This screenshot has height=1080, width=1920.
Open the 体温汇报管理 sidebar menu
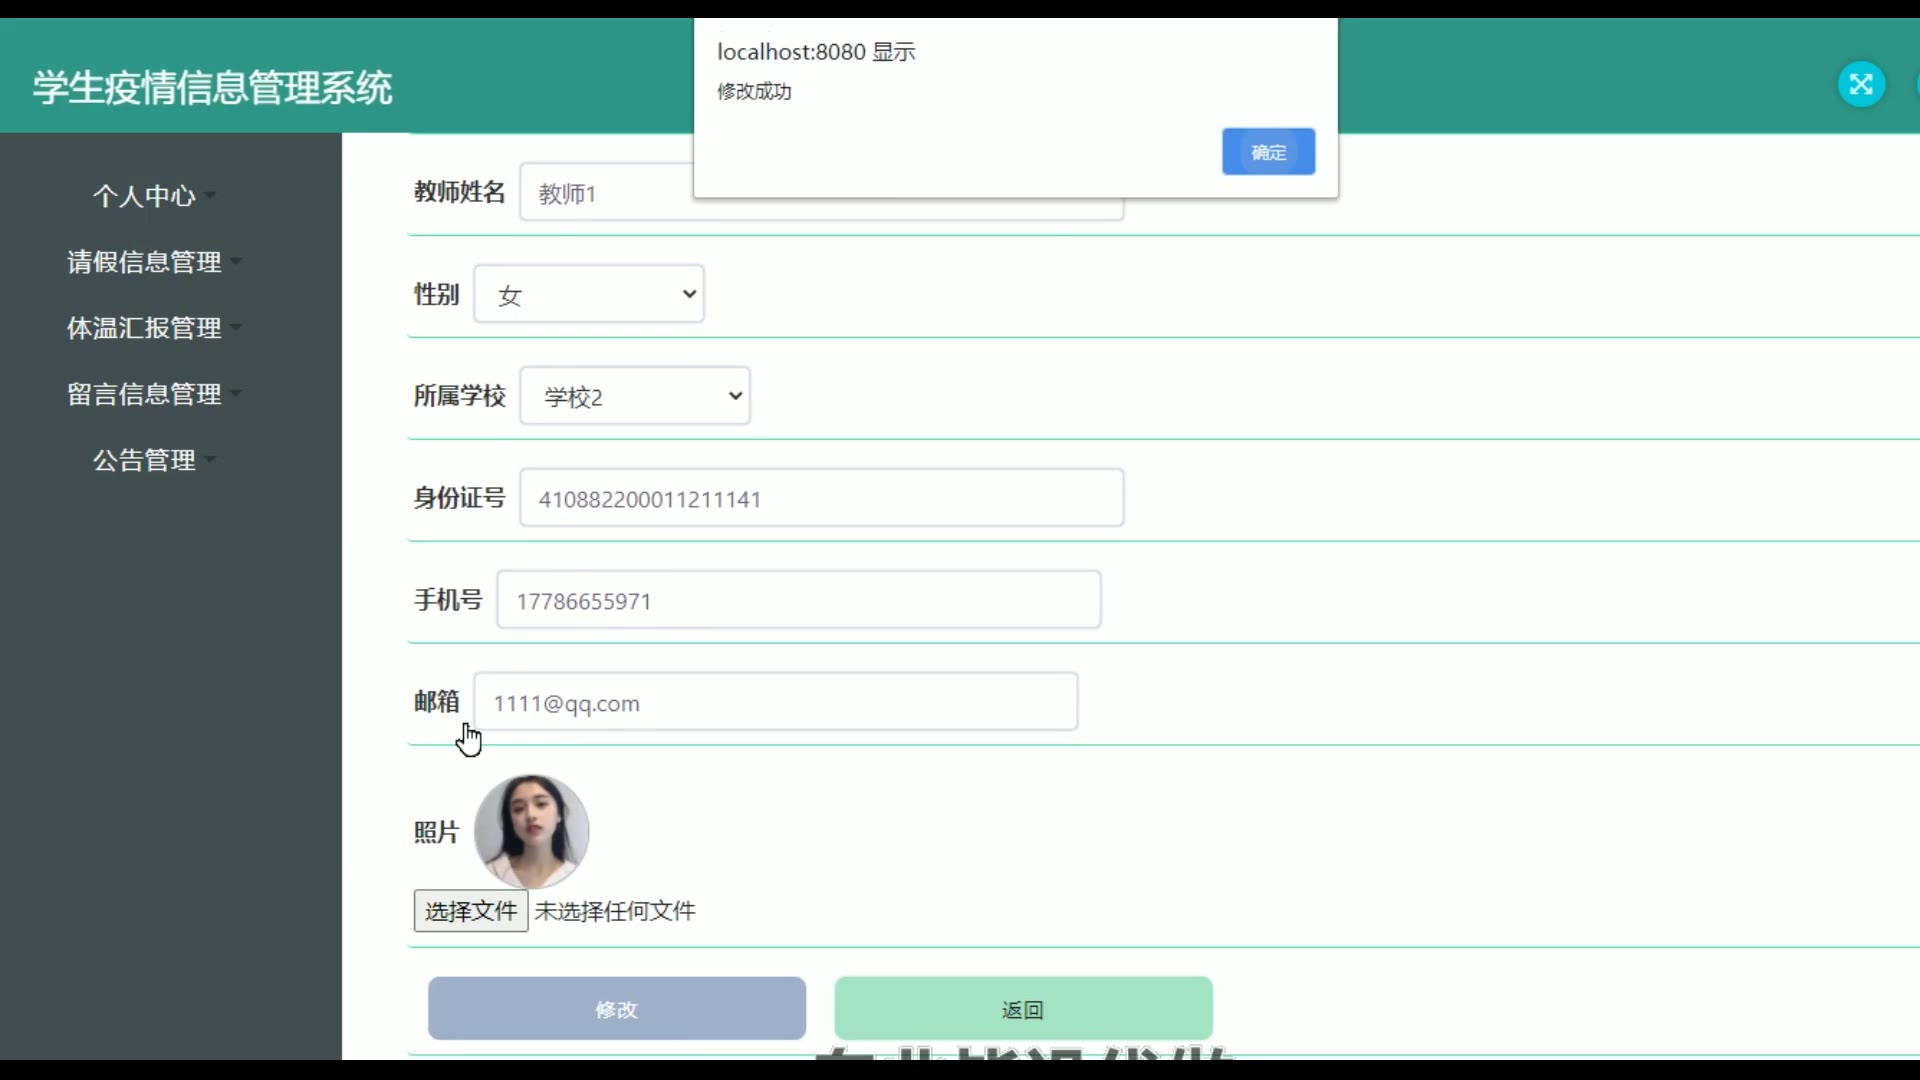[x=144, y=328]
